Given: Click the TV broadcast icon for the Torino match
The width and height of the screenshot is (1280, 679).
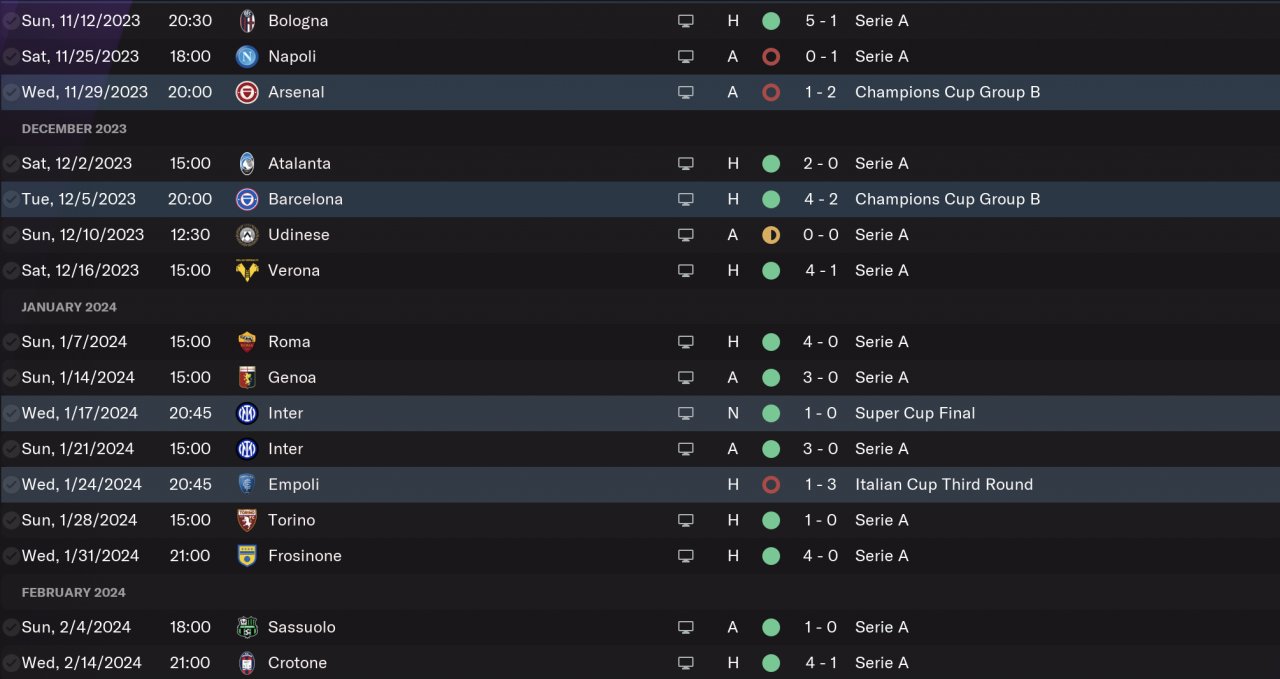Looking at the screenshot, I should point(686,520).
